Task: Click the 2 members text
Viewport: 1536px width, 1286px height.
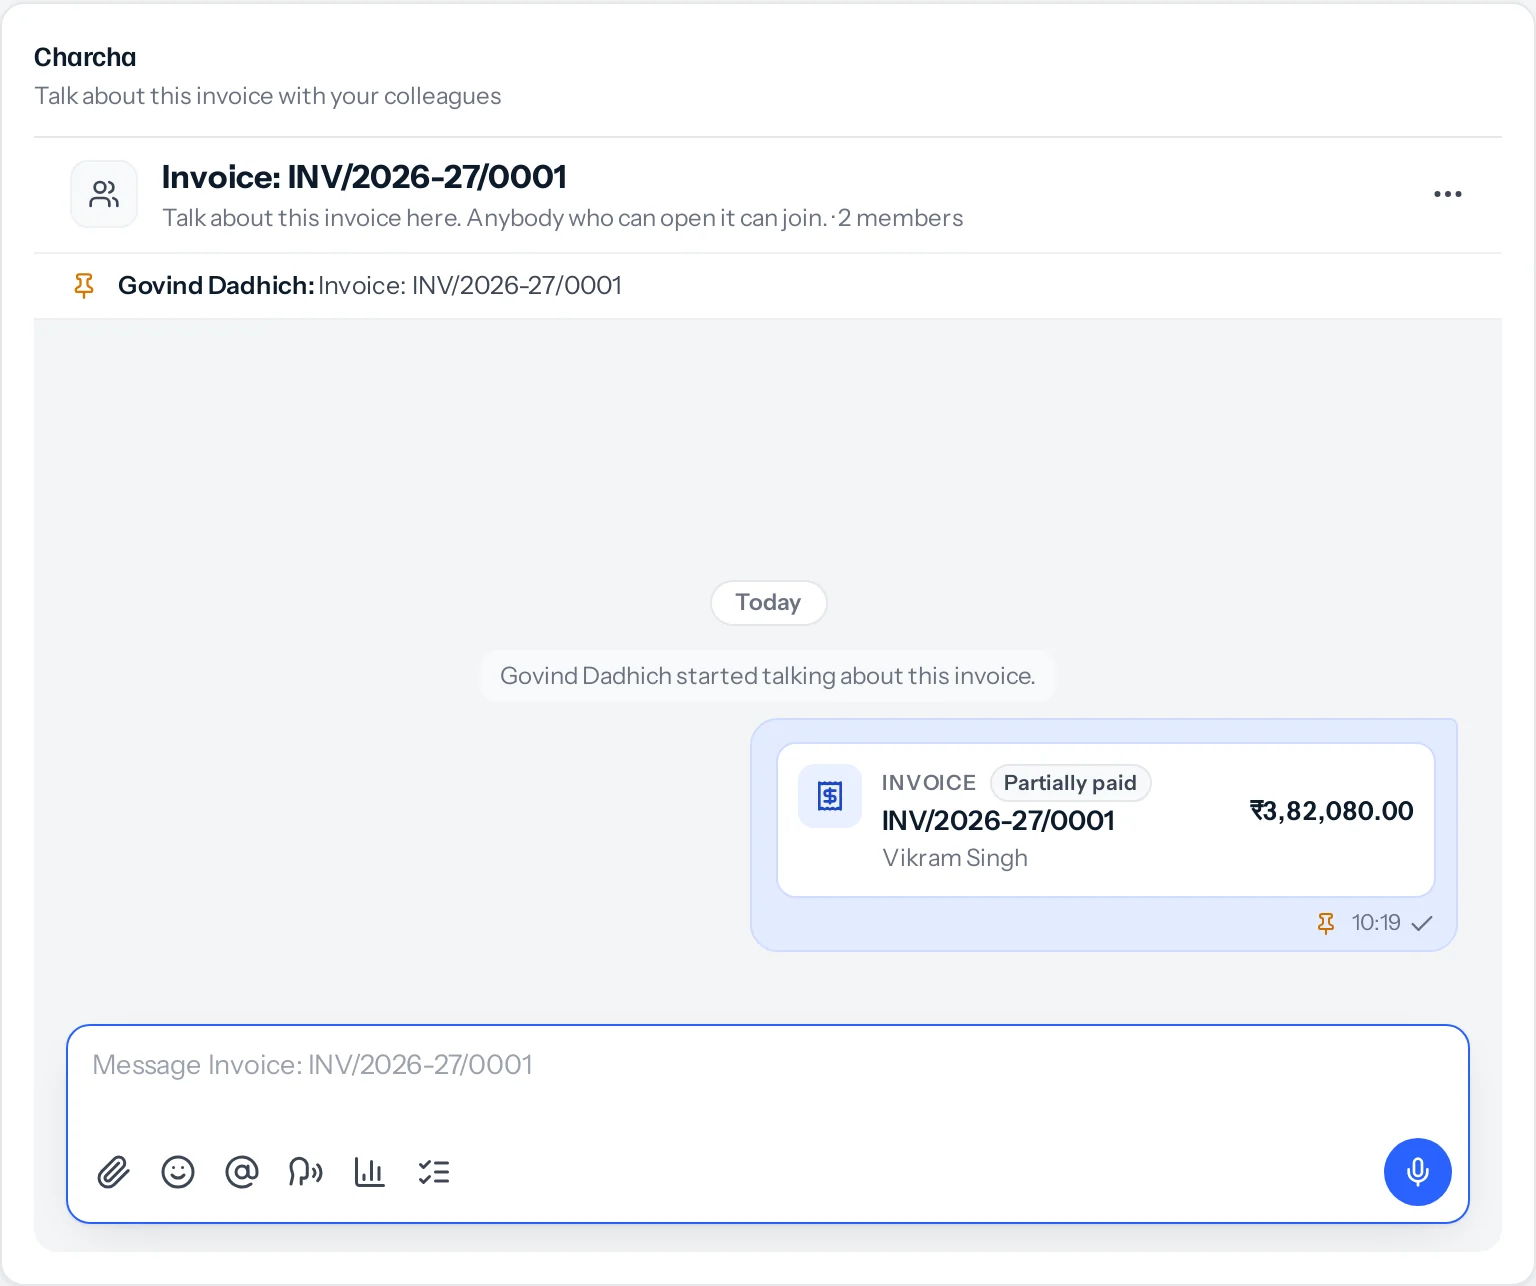Action: click(900, 218)
